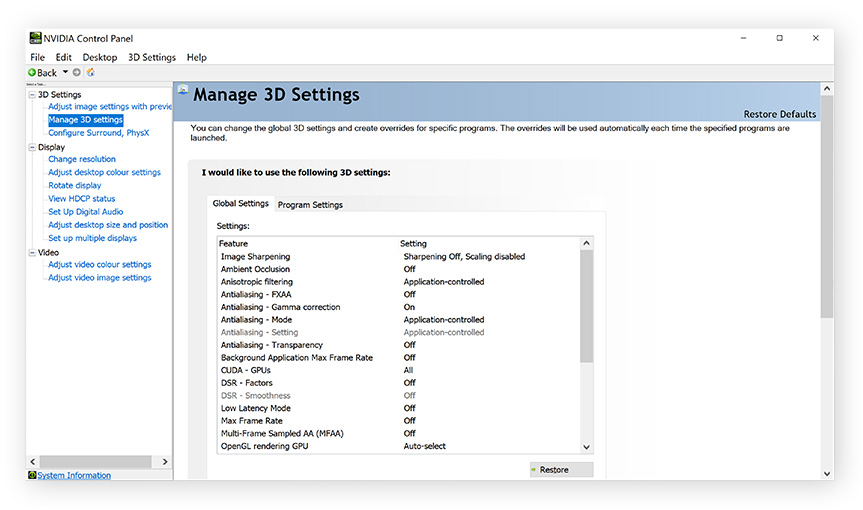
Task: Open Adjust desktop size and position
Action: coord(108,225)
